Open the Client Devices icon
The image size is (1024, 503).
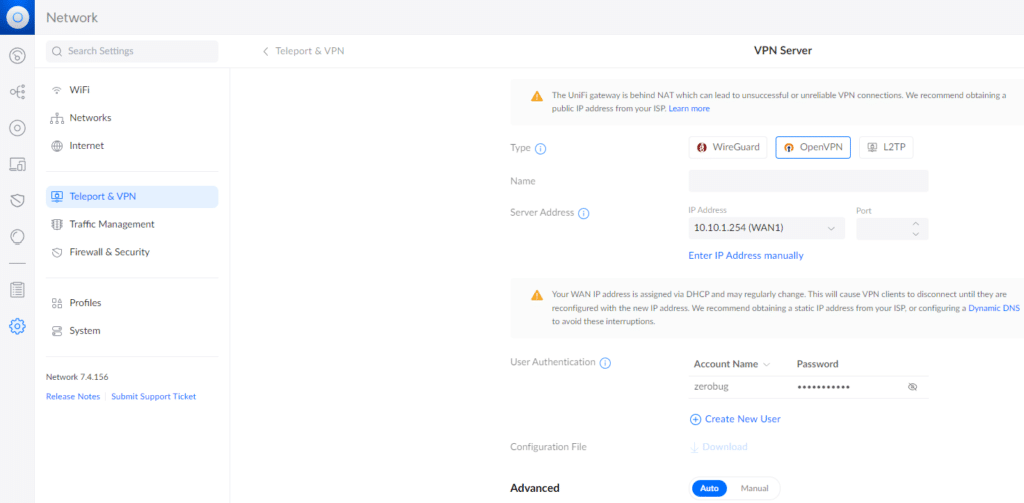[17, 164]
